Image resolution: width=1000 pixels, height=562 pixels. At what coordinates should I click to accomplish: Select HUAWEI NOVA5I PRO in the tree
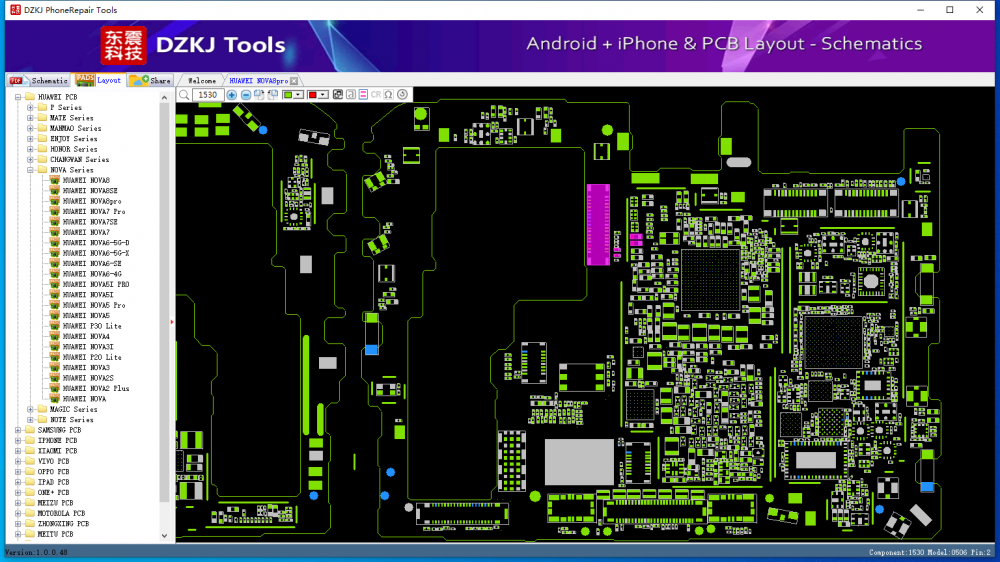(x=96, y=285)
